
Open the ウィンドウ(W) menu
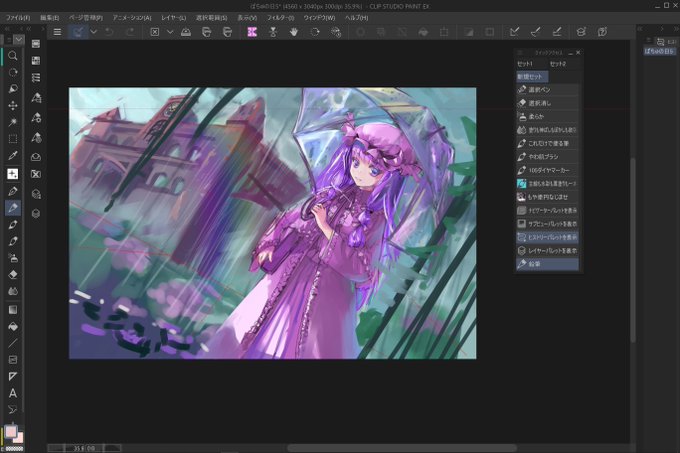click(319, 18)
